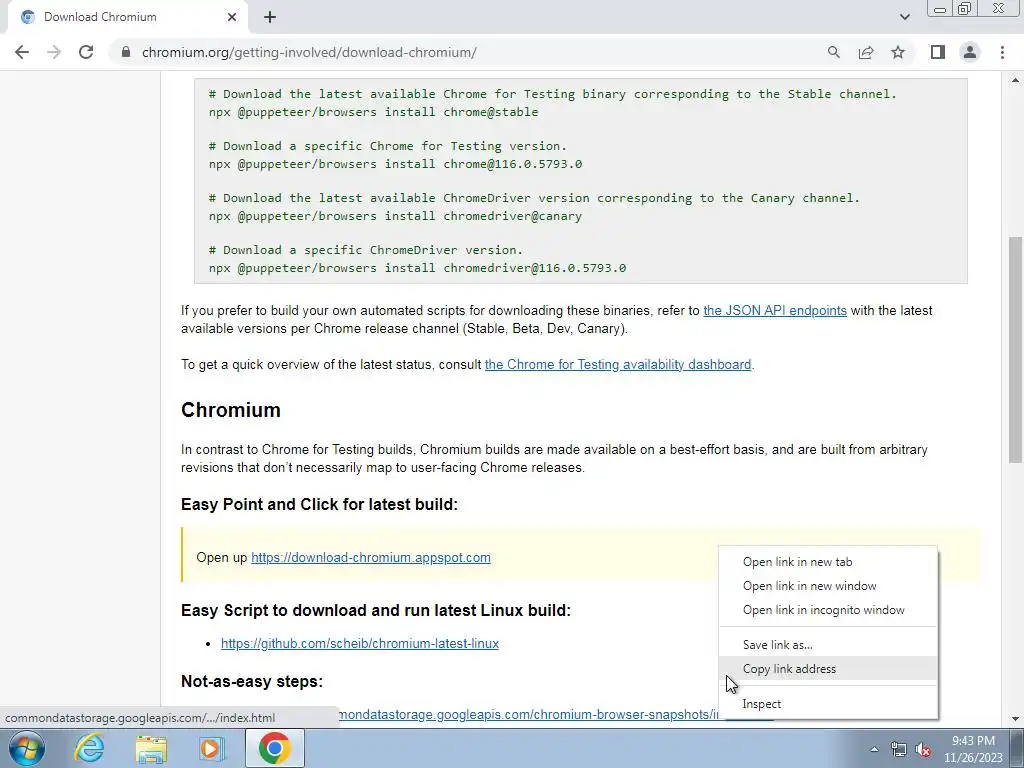Toggle the browser side panel
1024x768 pixels.
[938, 52]
